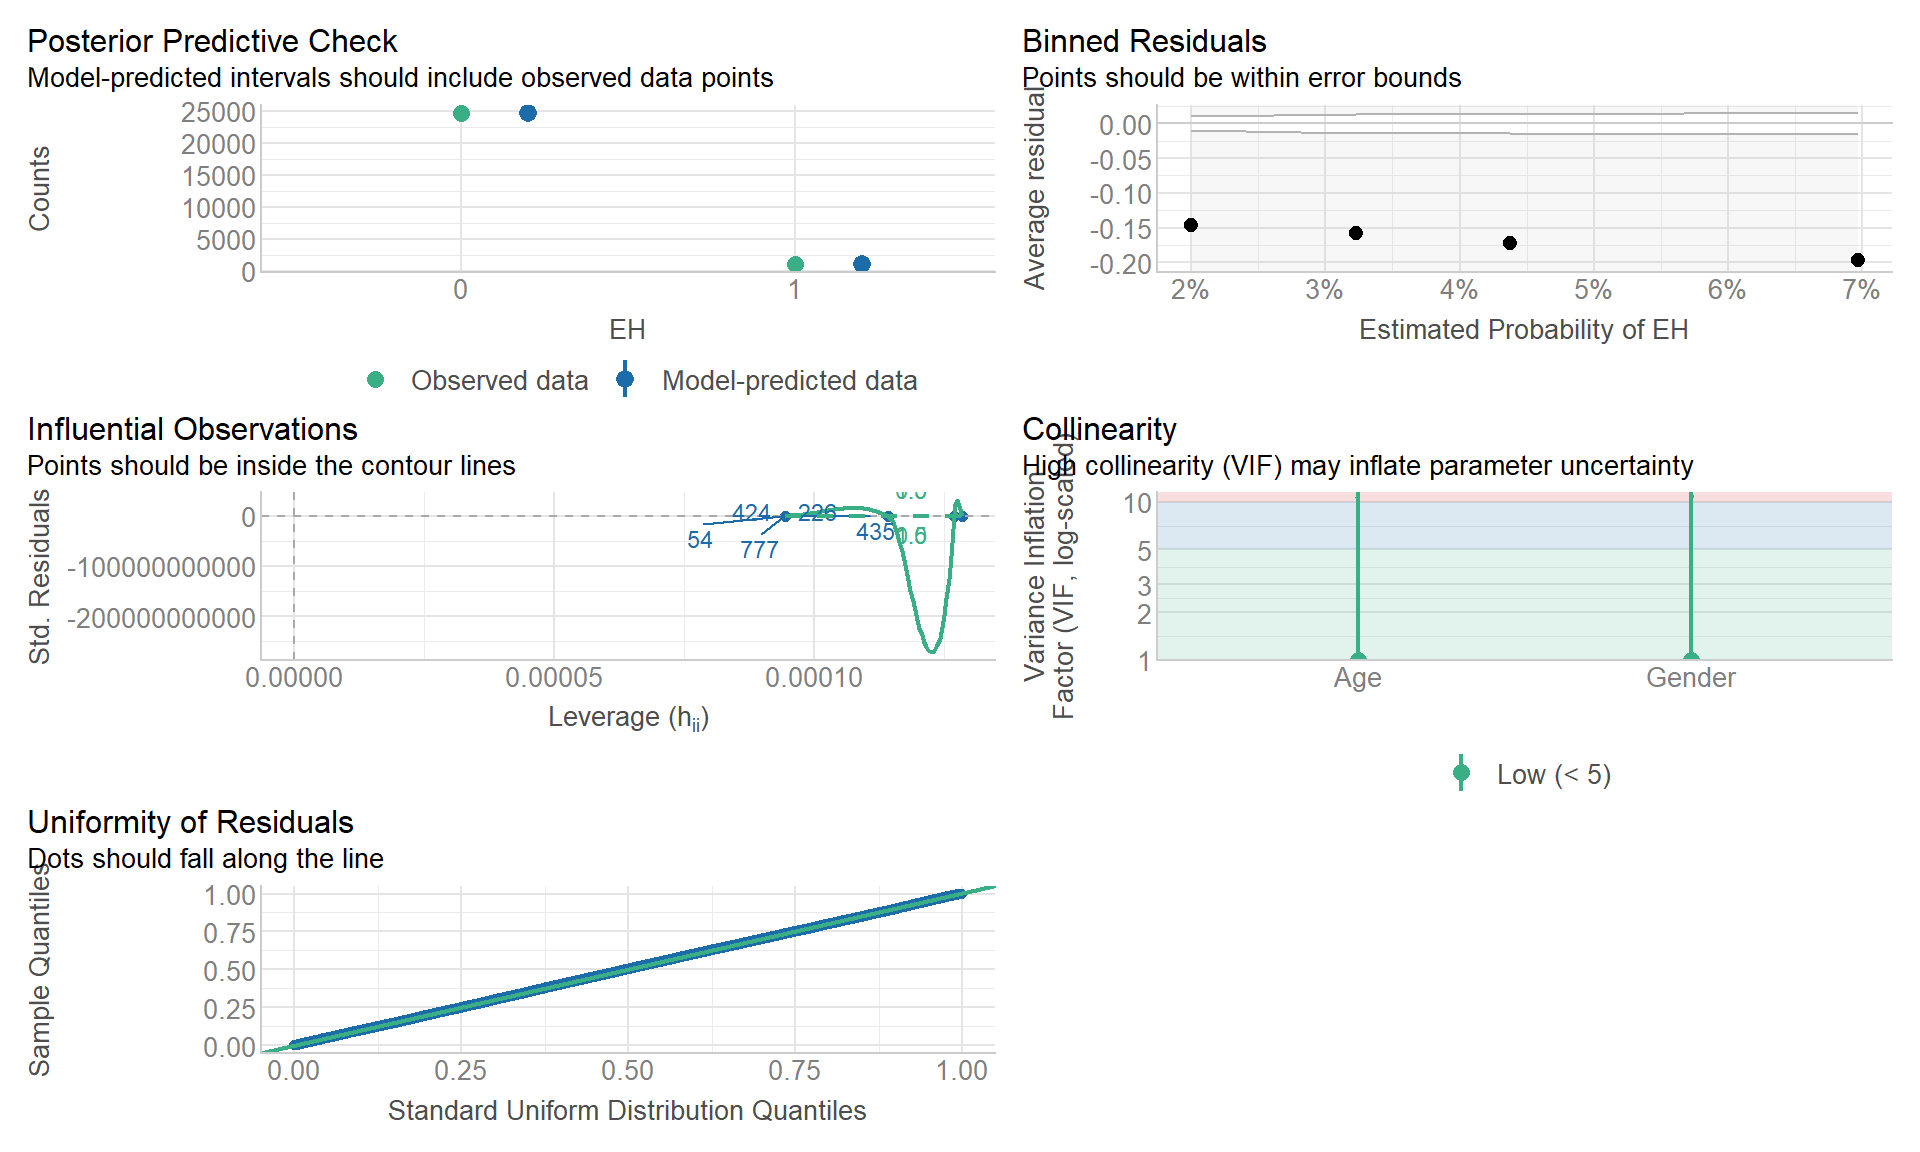The image size is (1920, 1152).
Task: Click the Standard Uniform Distribution Quantiles label
Action: coord(627,1110)
